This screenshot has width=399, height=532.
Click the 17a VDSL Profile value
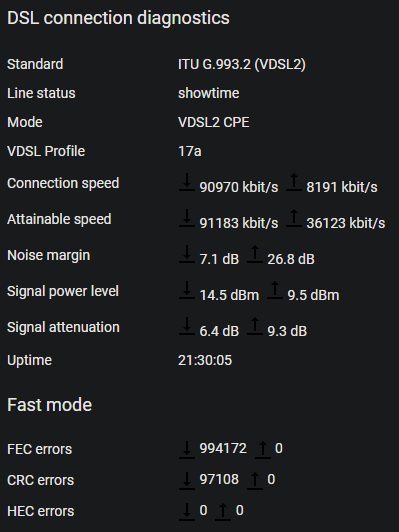coord(190,151)
